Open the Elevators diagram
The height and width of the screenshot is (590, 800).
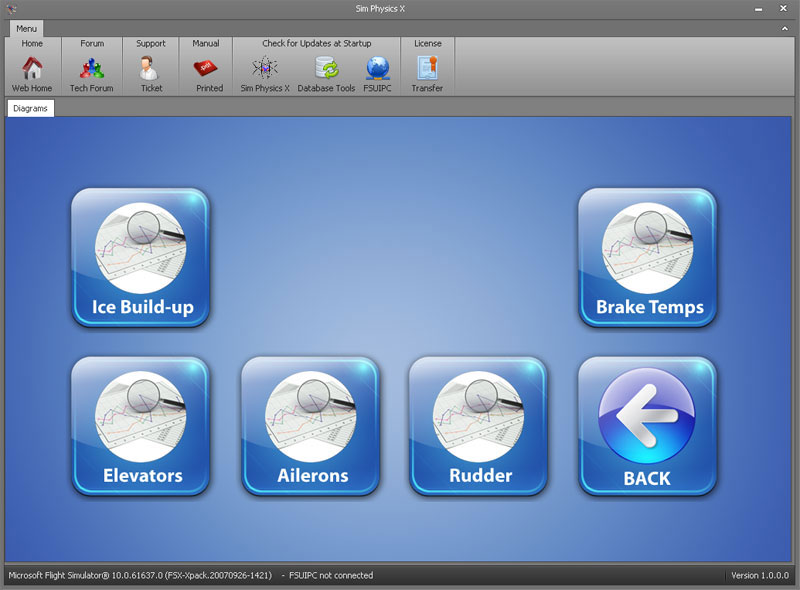point(141,426)
